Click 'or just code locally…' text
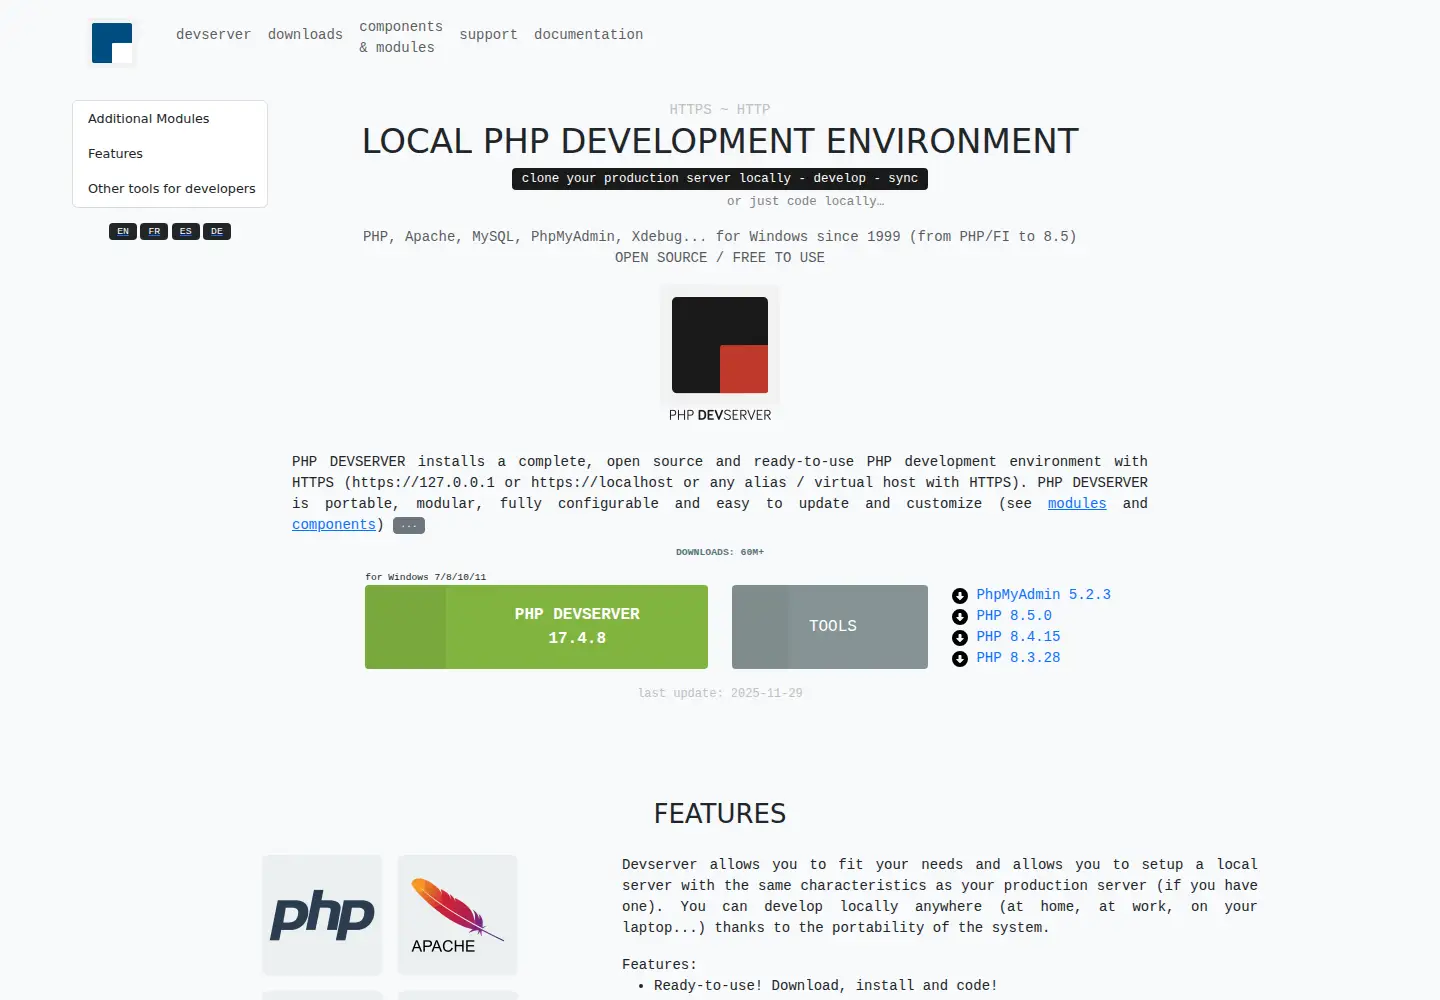The height and width of the screenshot is (1000, 1440). [x=805, y=201]
